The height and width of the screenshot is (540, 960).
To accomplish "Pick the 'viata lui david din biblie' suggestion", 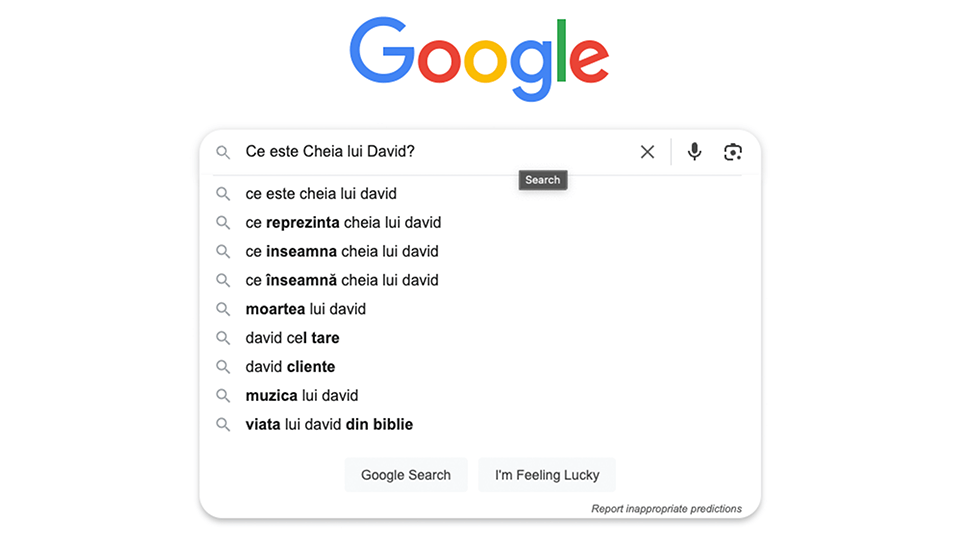I will pos(329,425).
